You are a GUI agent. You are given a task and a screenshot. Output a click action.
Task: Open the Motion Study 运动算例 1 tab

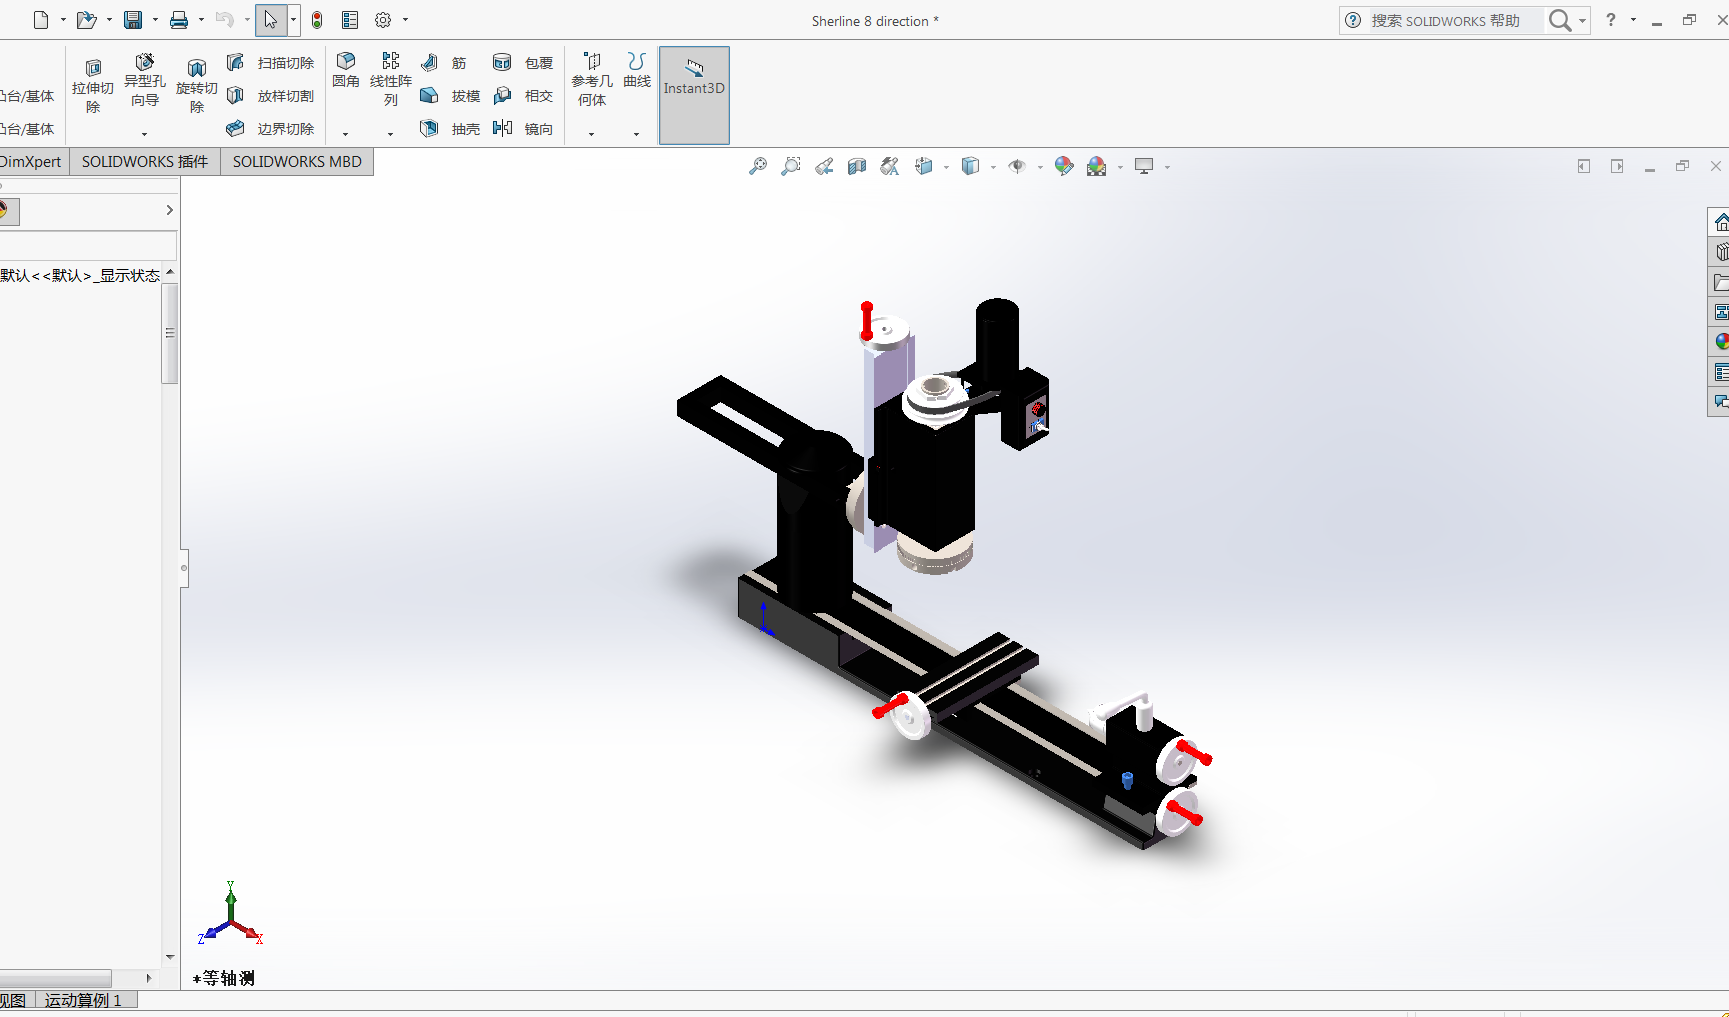pos(84,1000)
